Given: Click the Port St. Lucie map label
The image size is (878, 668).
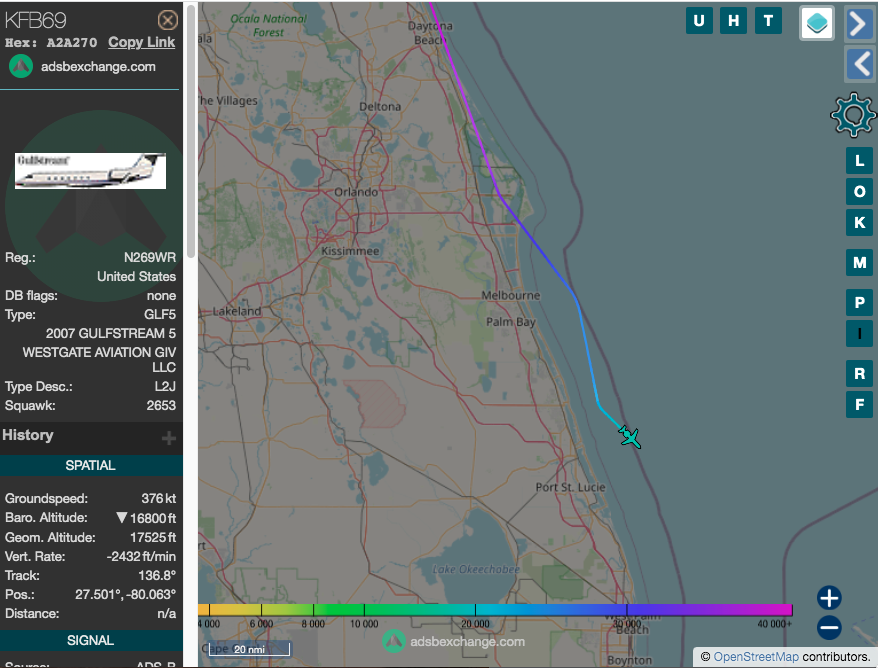Looking at the screenshot, I should coord(571,487).
